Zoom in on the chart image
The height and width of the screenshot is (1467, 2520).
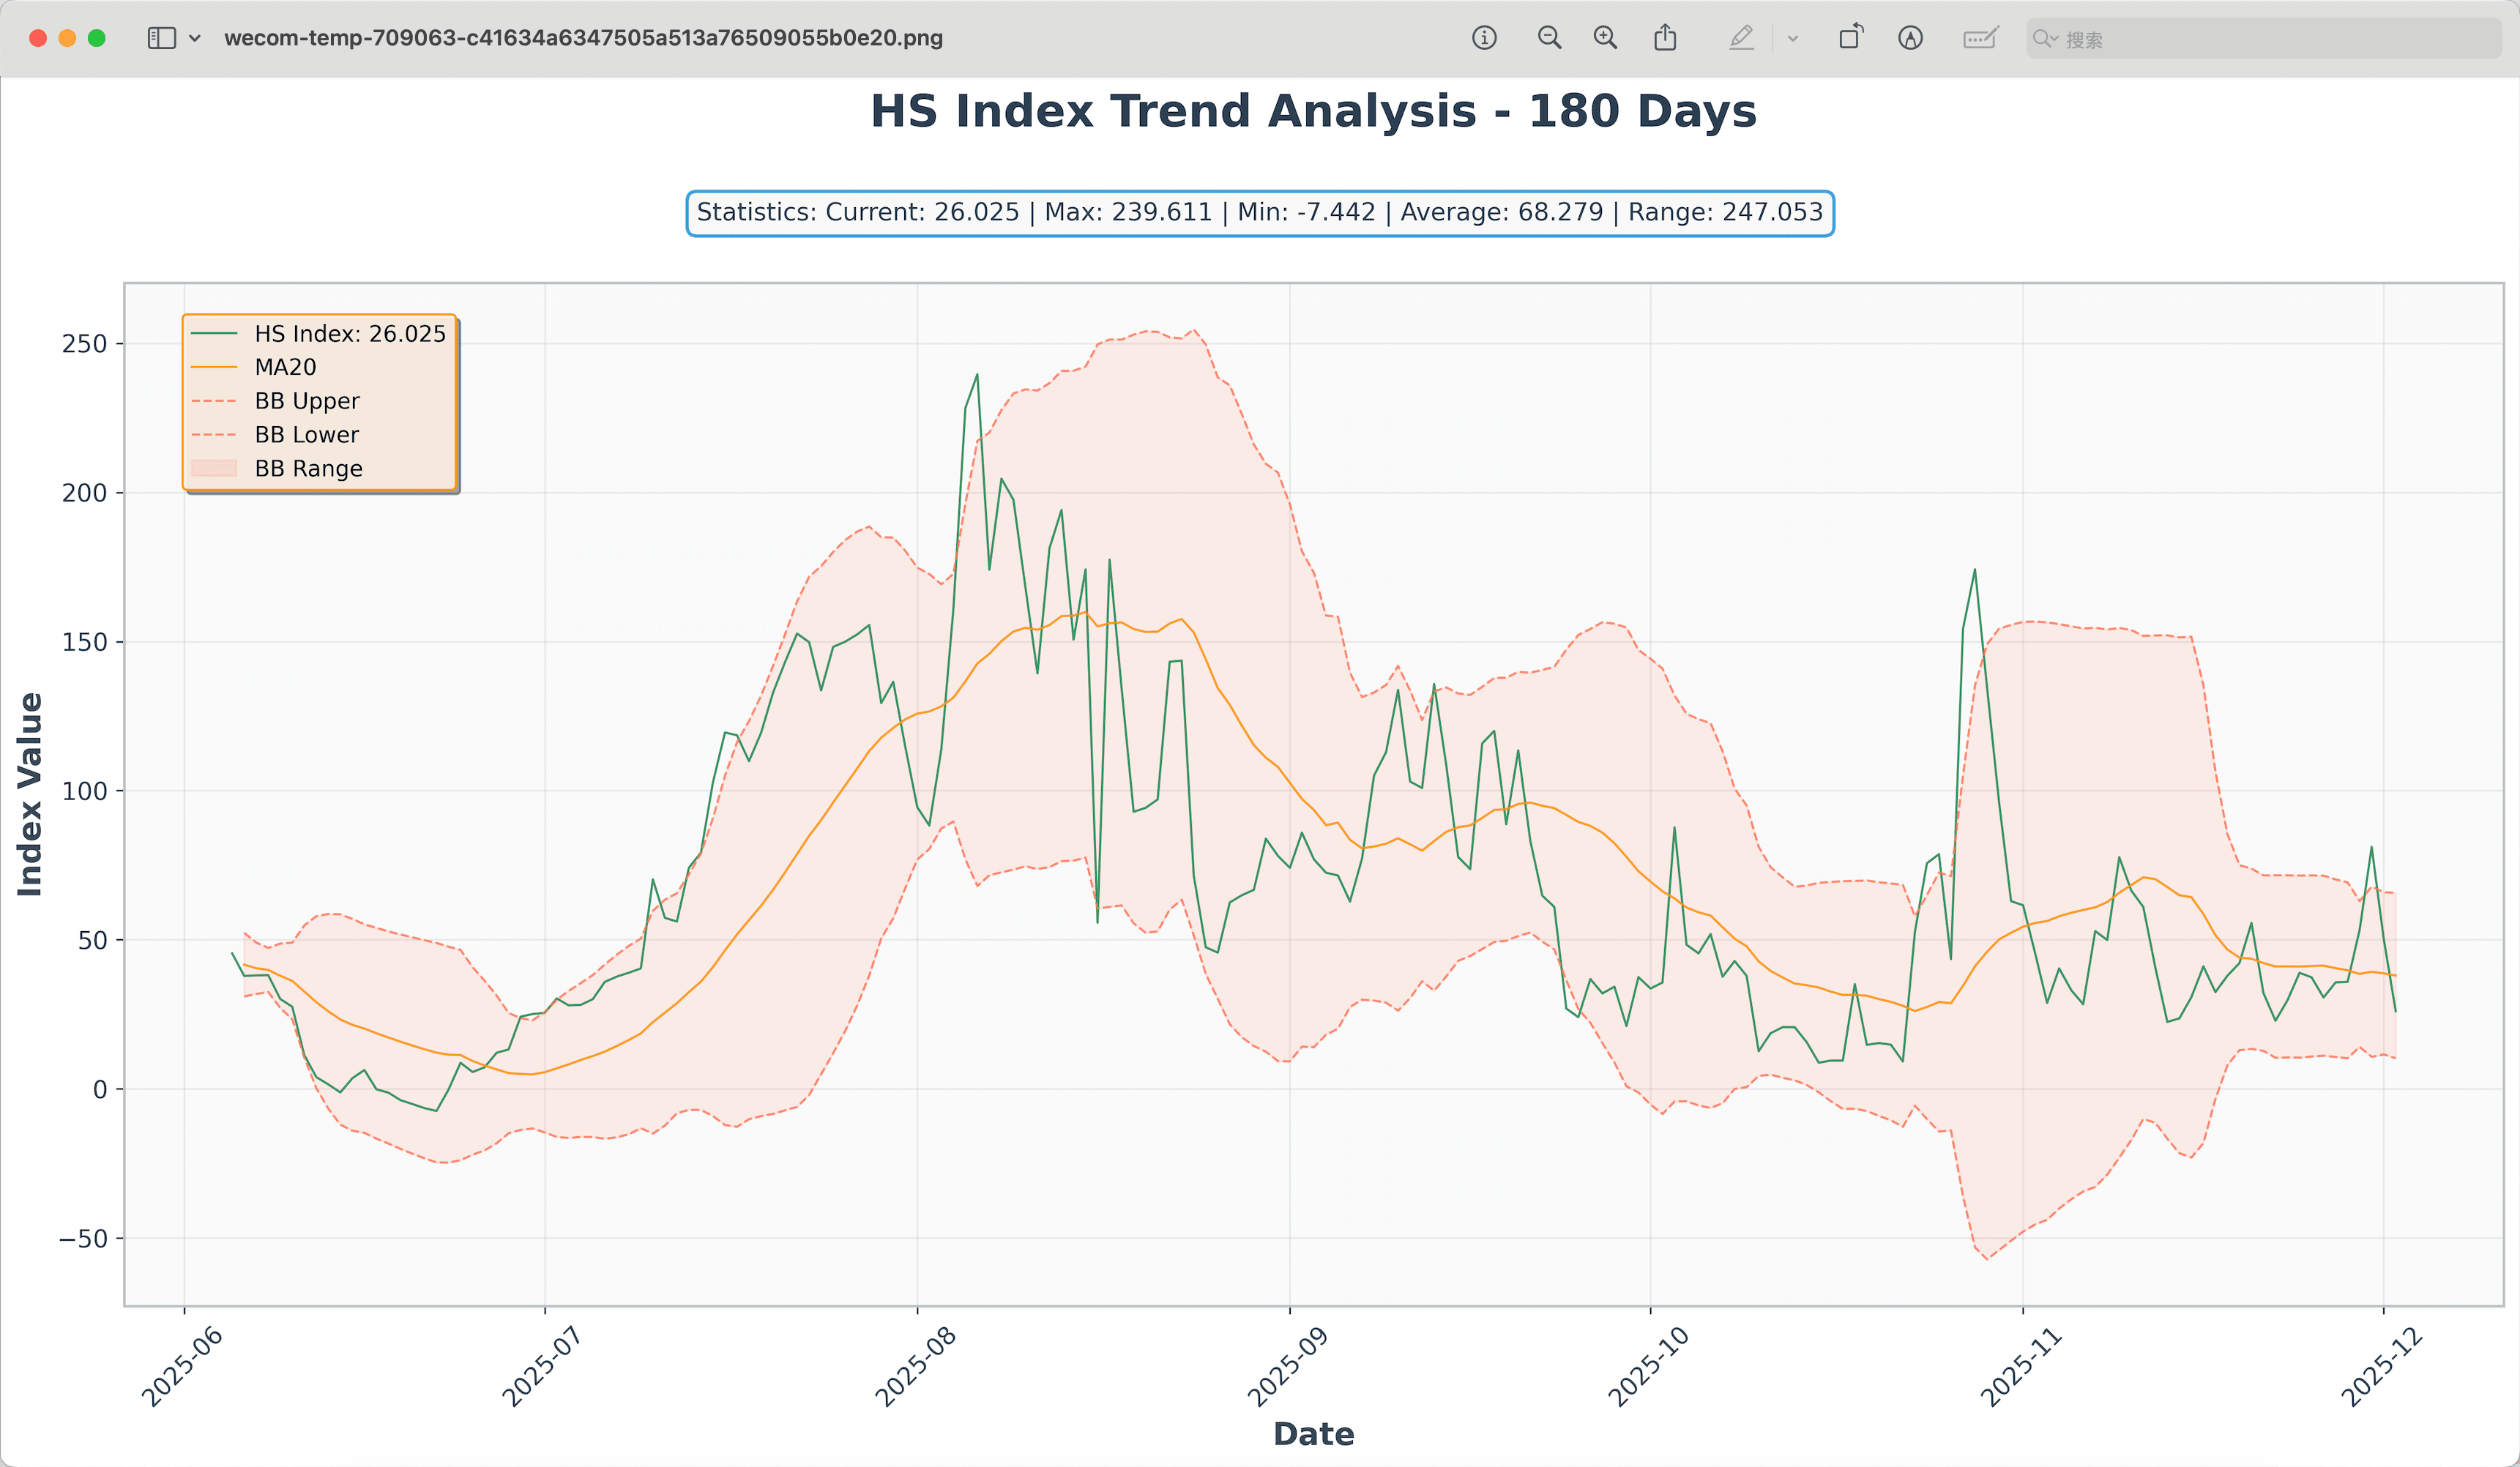point(1605,38)
